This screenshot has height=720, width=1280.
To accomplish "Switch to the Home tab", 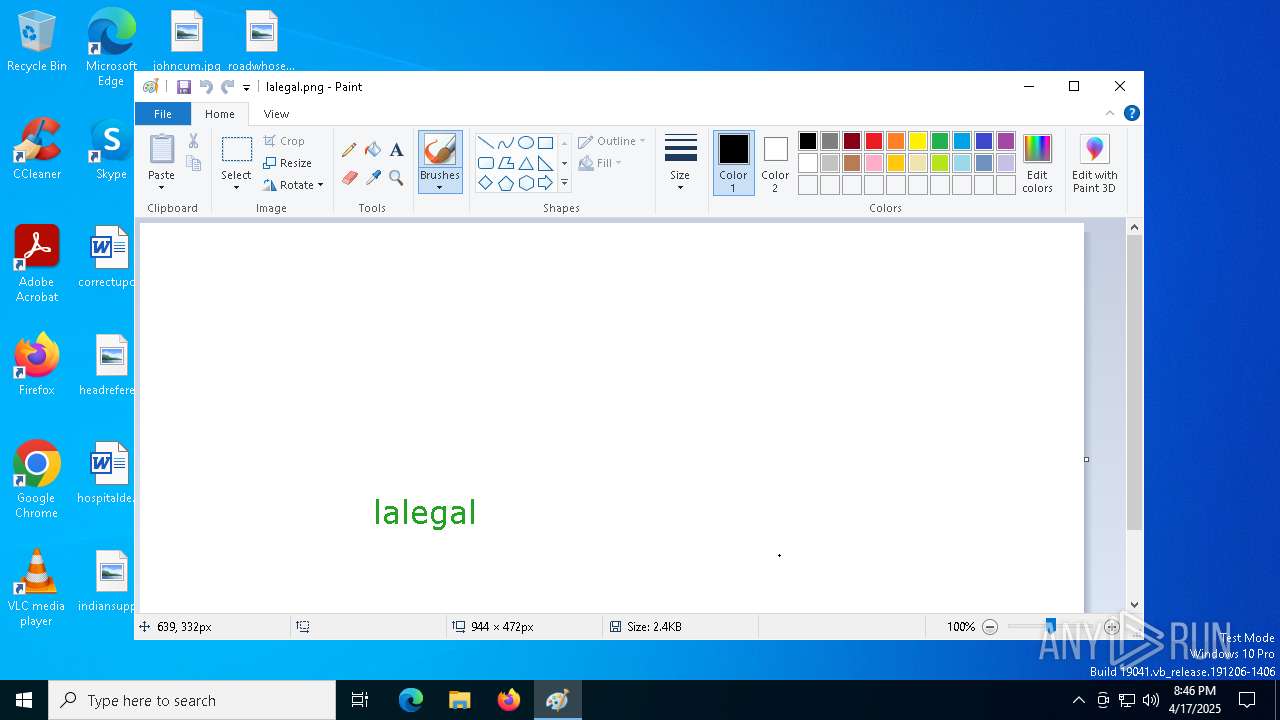I will coord(220,114).
